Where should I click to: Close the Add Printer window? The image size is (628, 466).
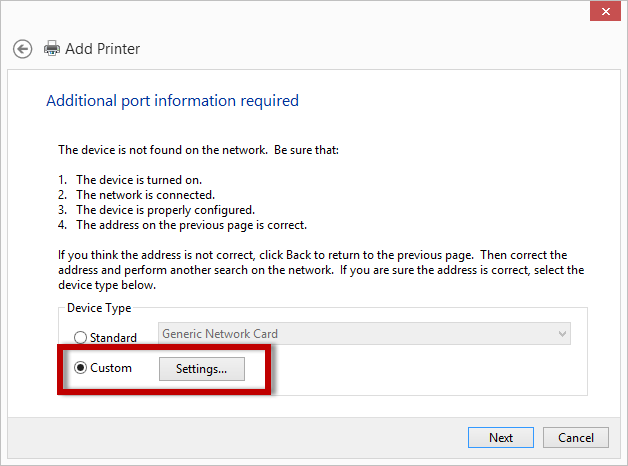pyautogui.click(x=603, y=10)
